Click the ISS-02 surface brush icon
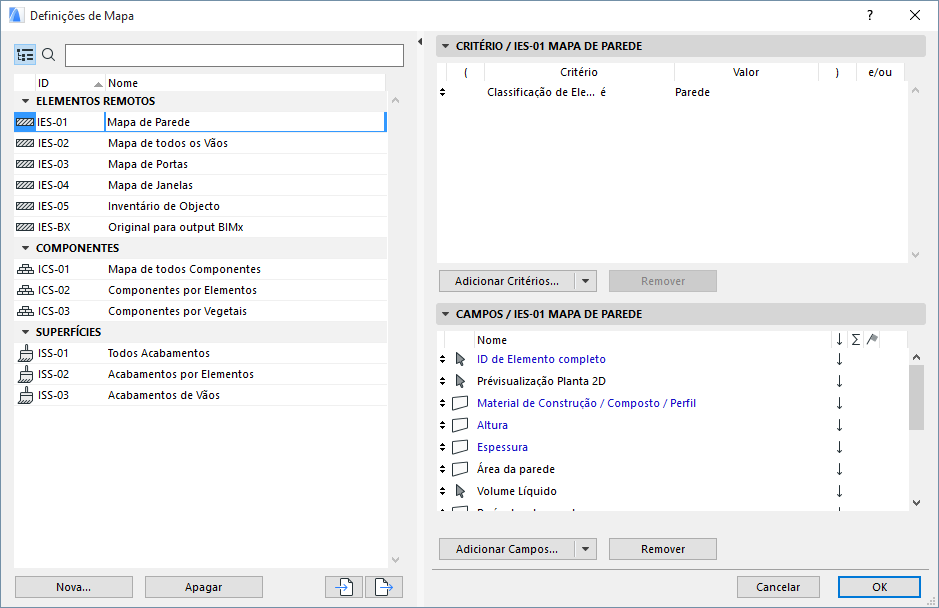Viewport: 939px width, 608px height. point(26,374)
